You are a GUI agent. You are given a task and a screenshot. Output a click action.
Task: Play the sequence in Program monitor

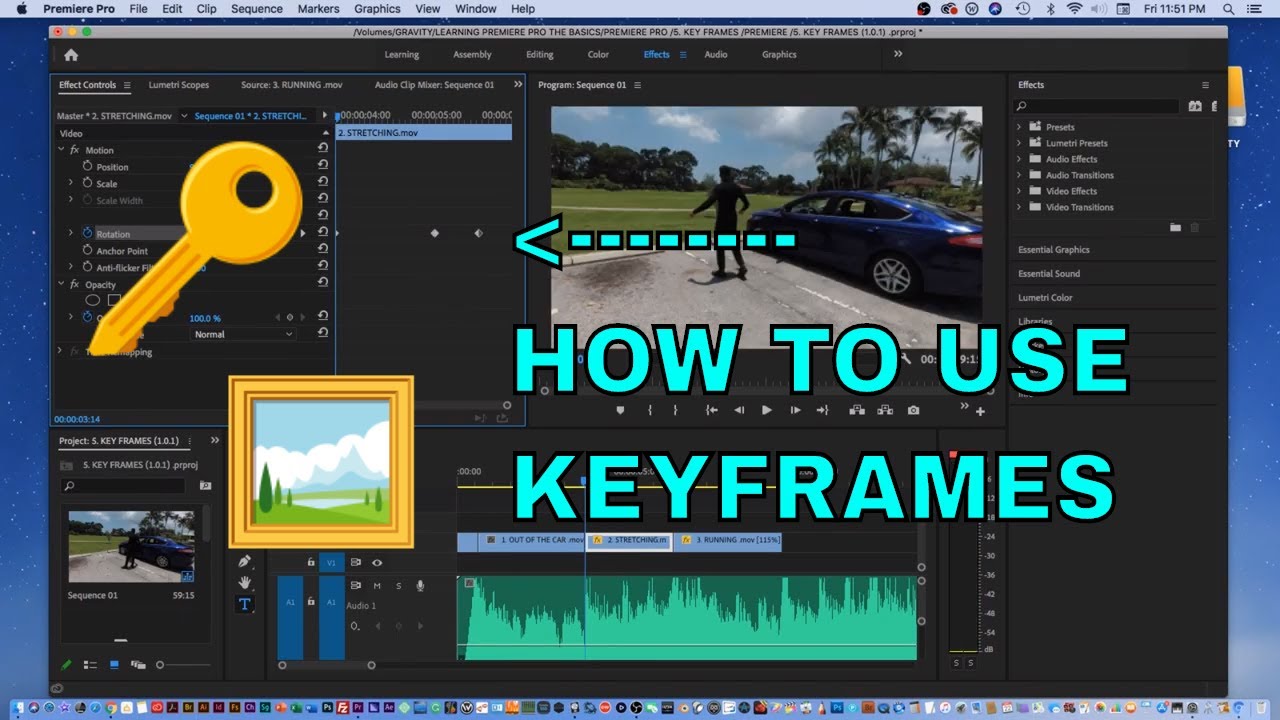767,410
